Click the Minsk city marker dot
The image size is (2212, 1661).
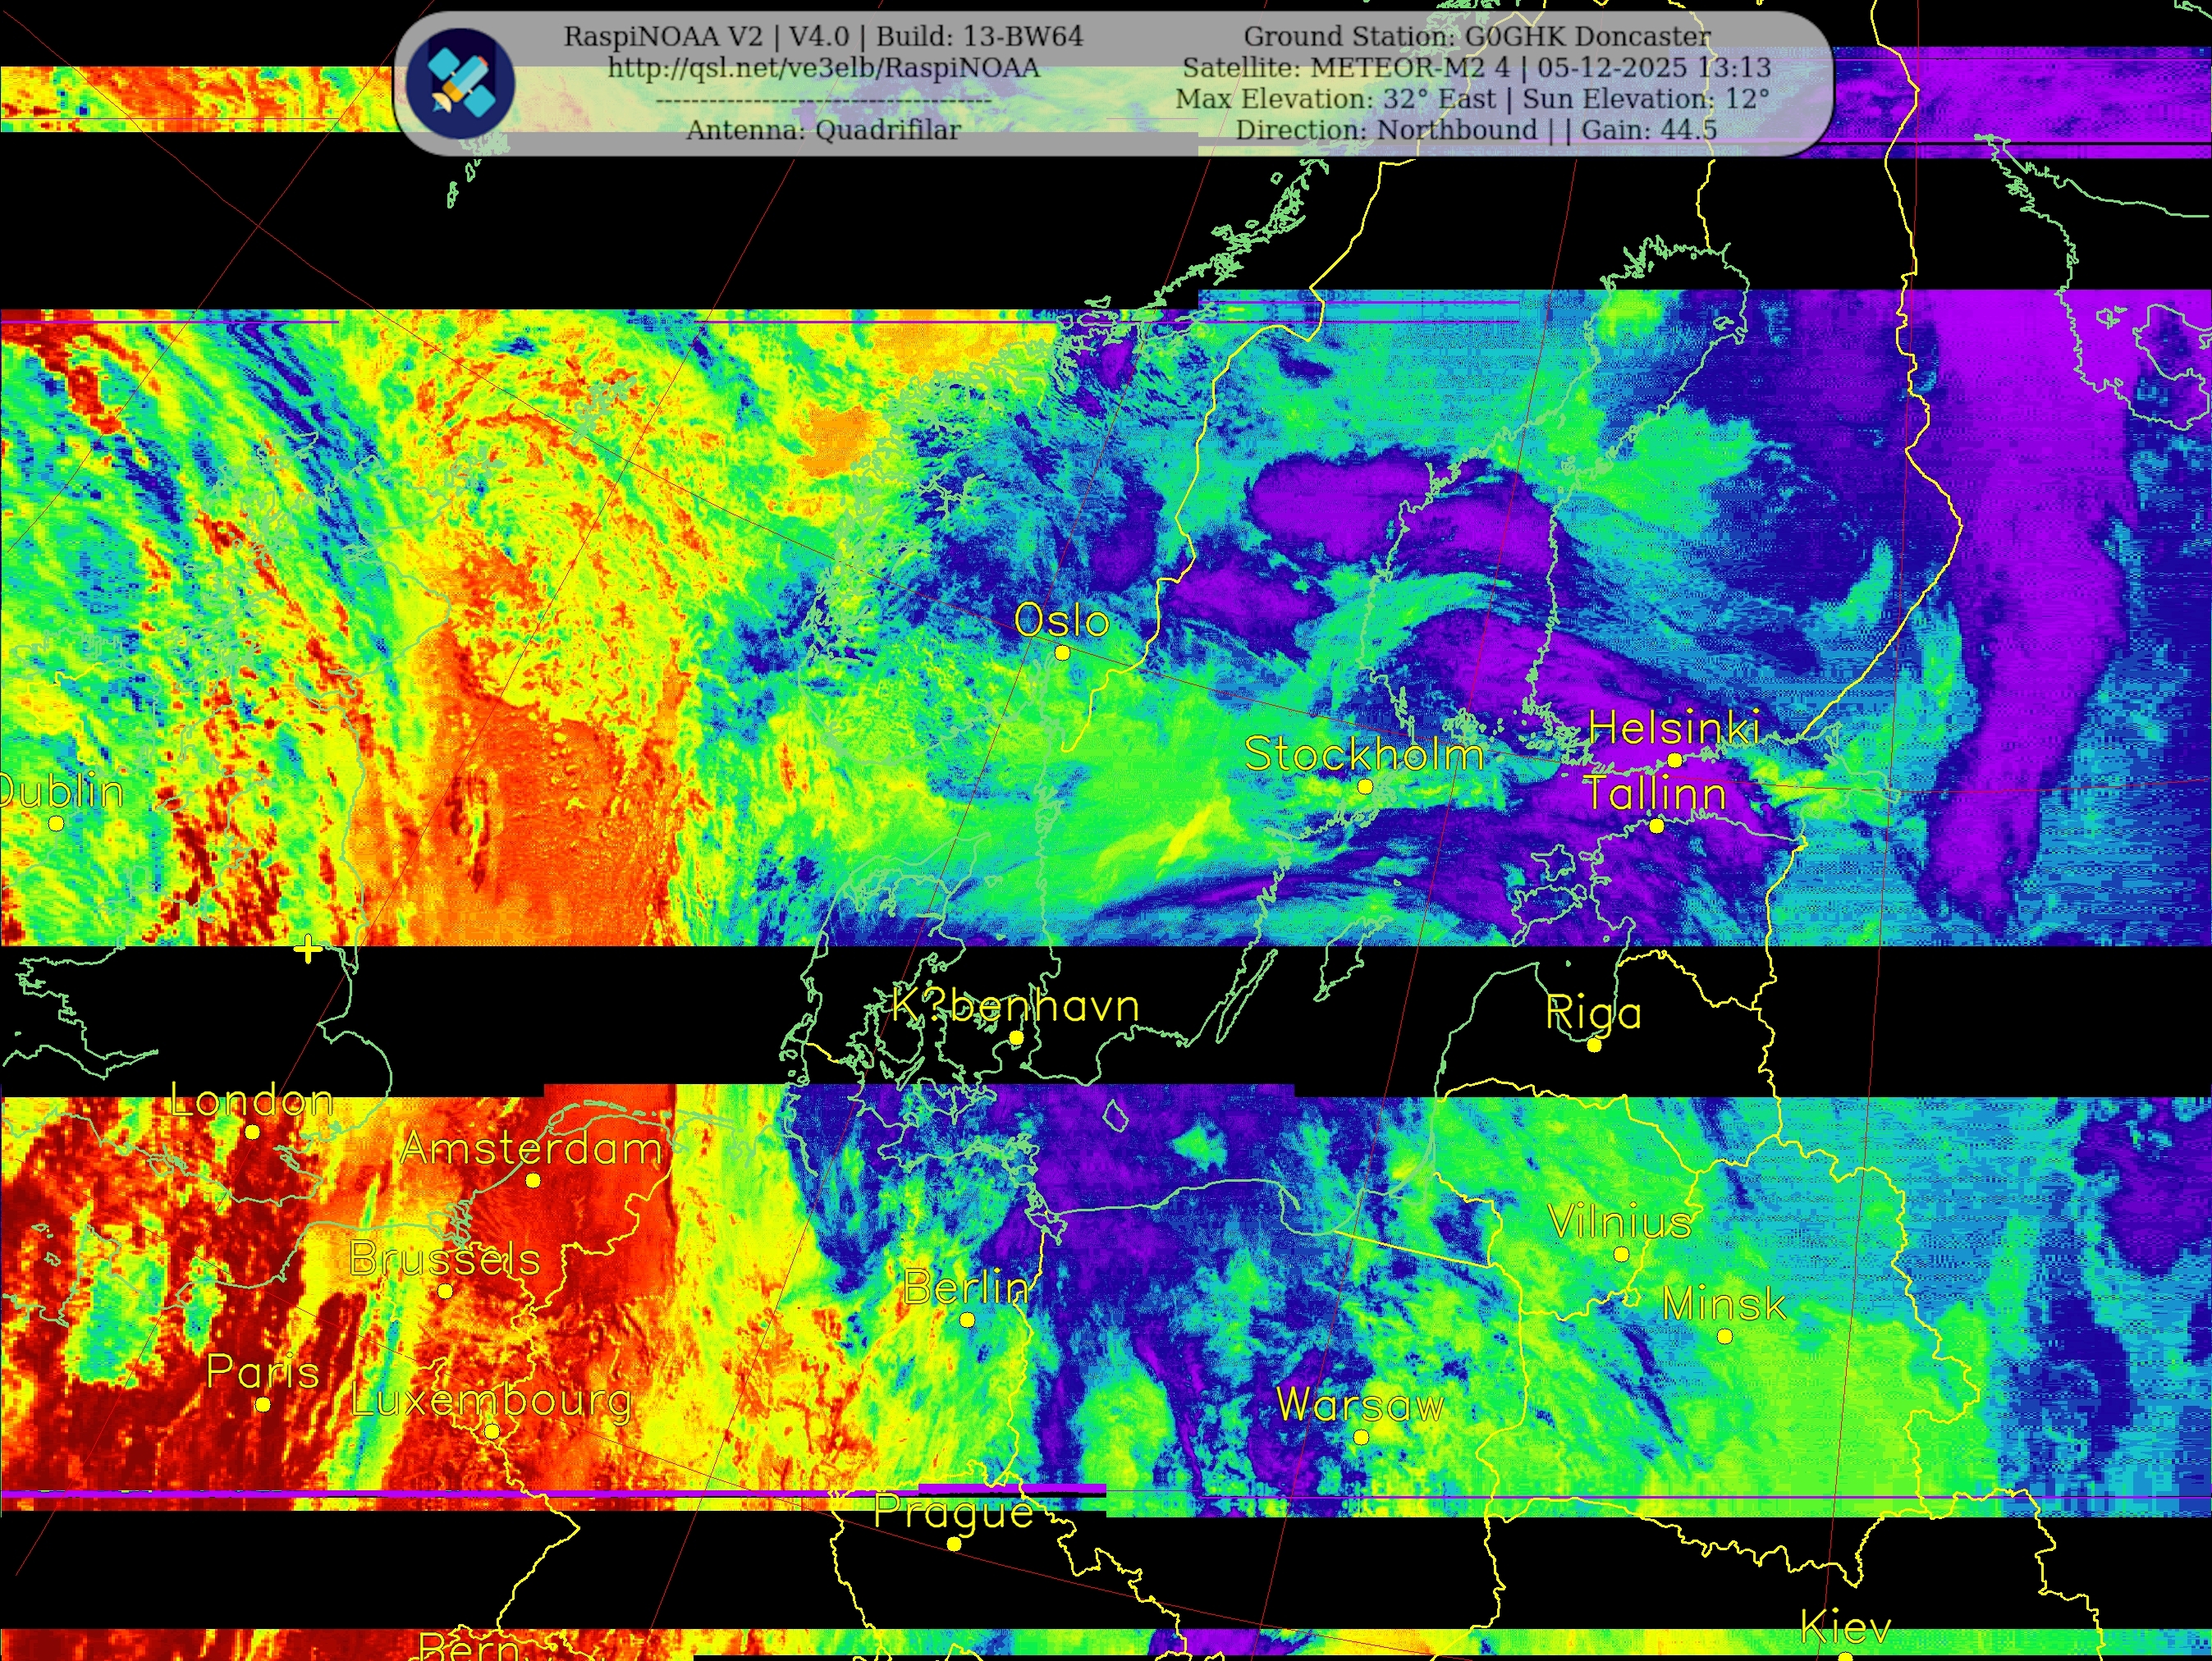point(1724,1336)
